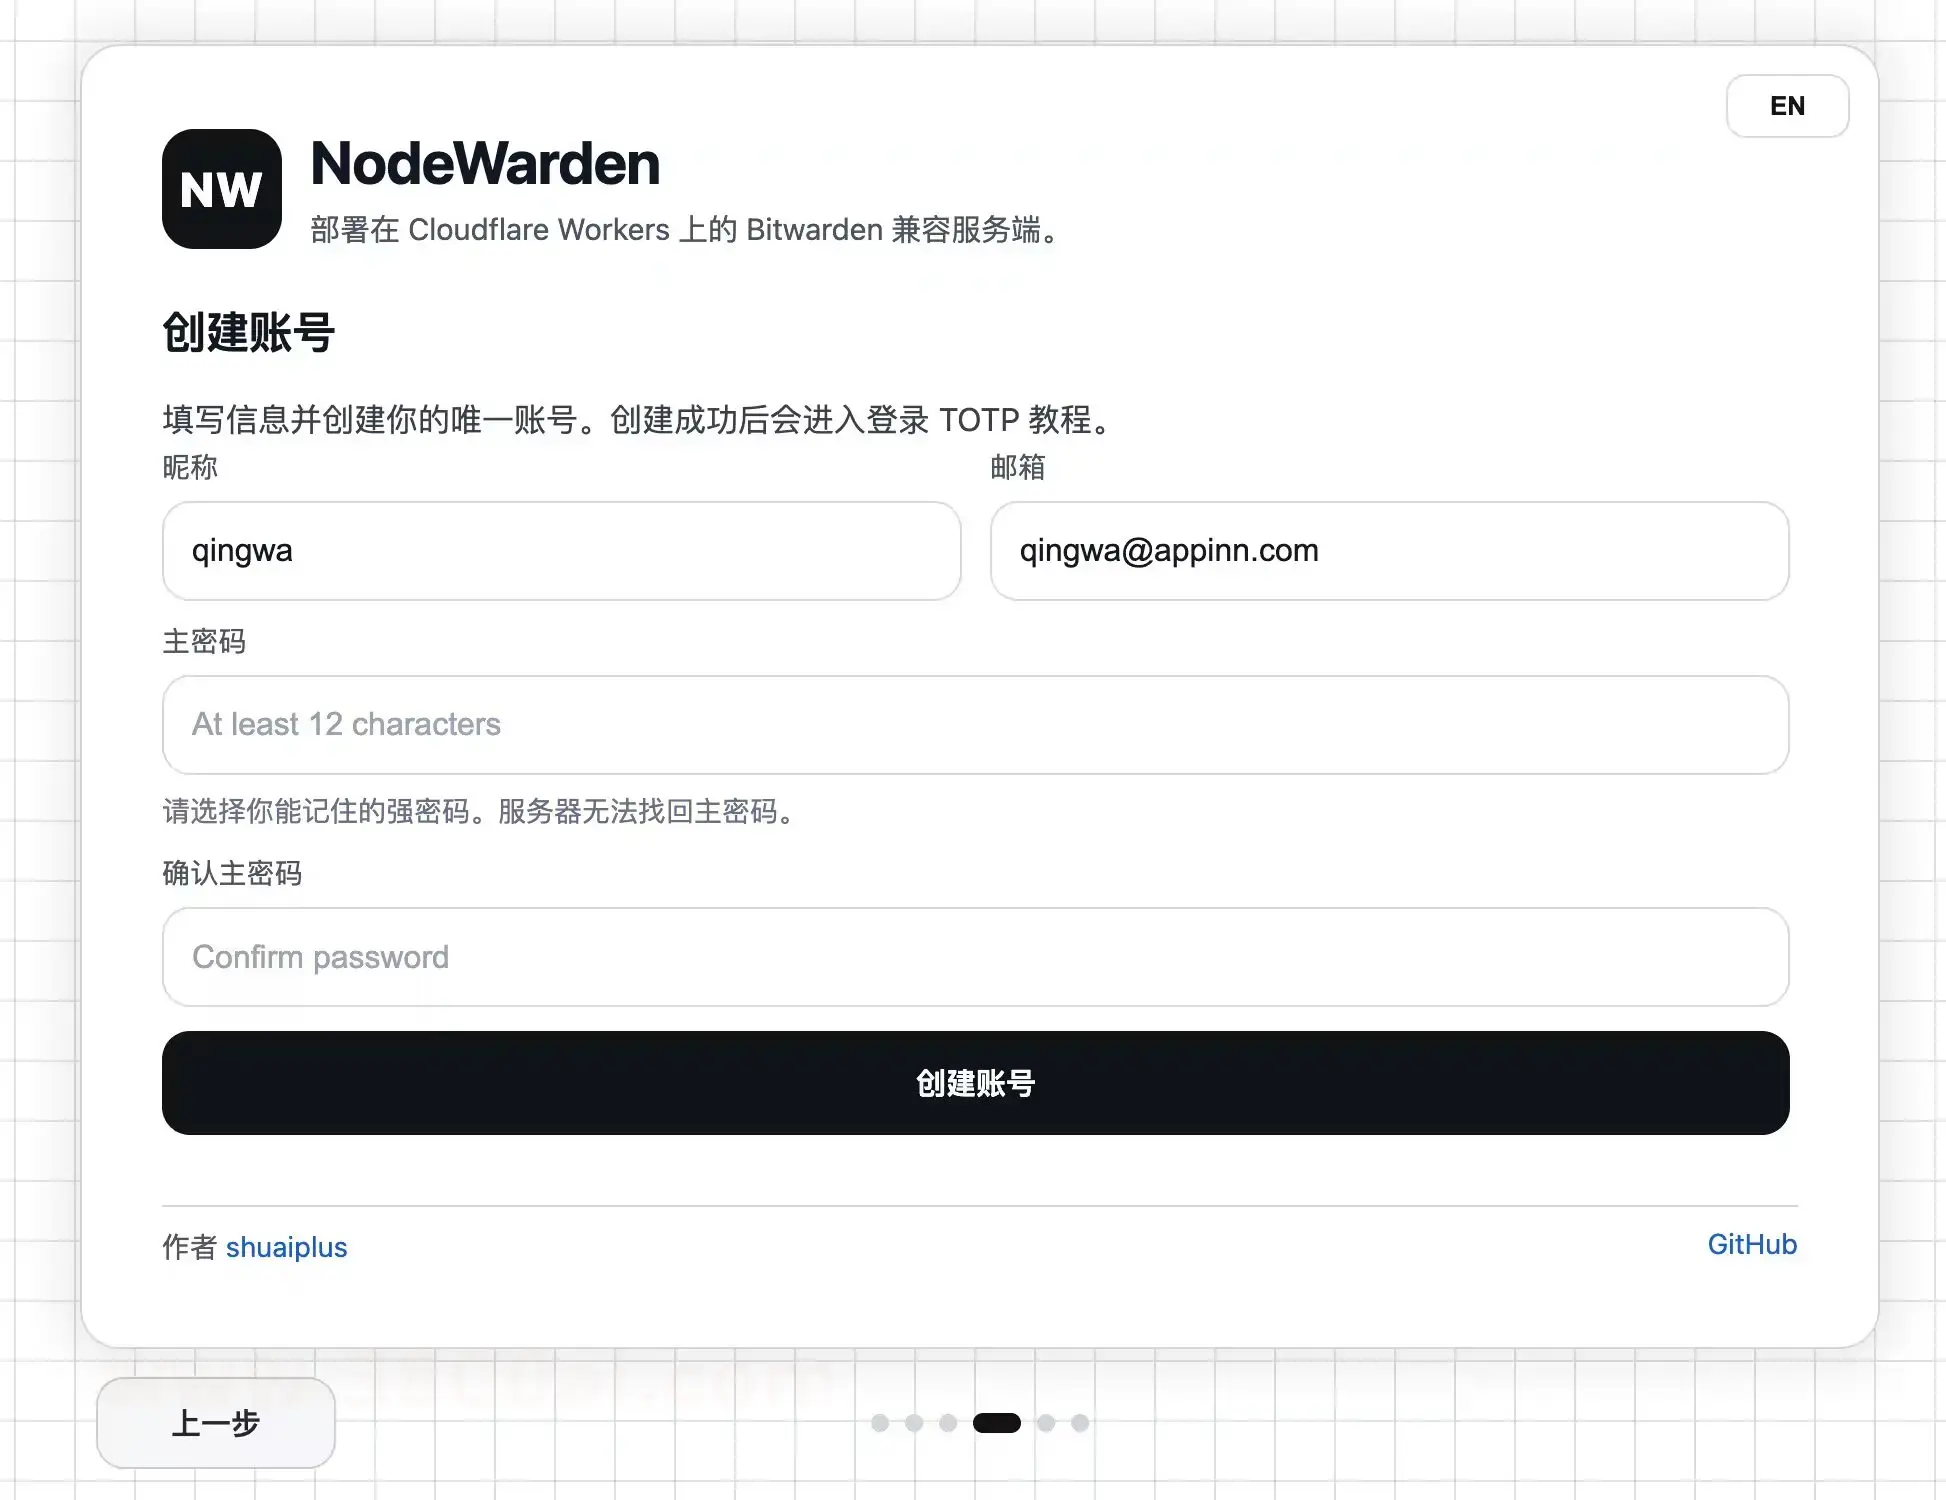This screenshot has height=1500, width=1946.
Task: Click the 创建账号 section heading
Action: 248,333
